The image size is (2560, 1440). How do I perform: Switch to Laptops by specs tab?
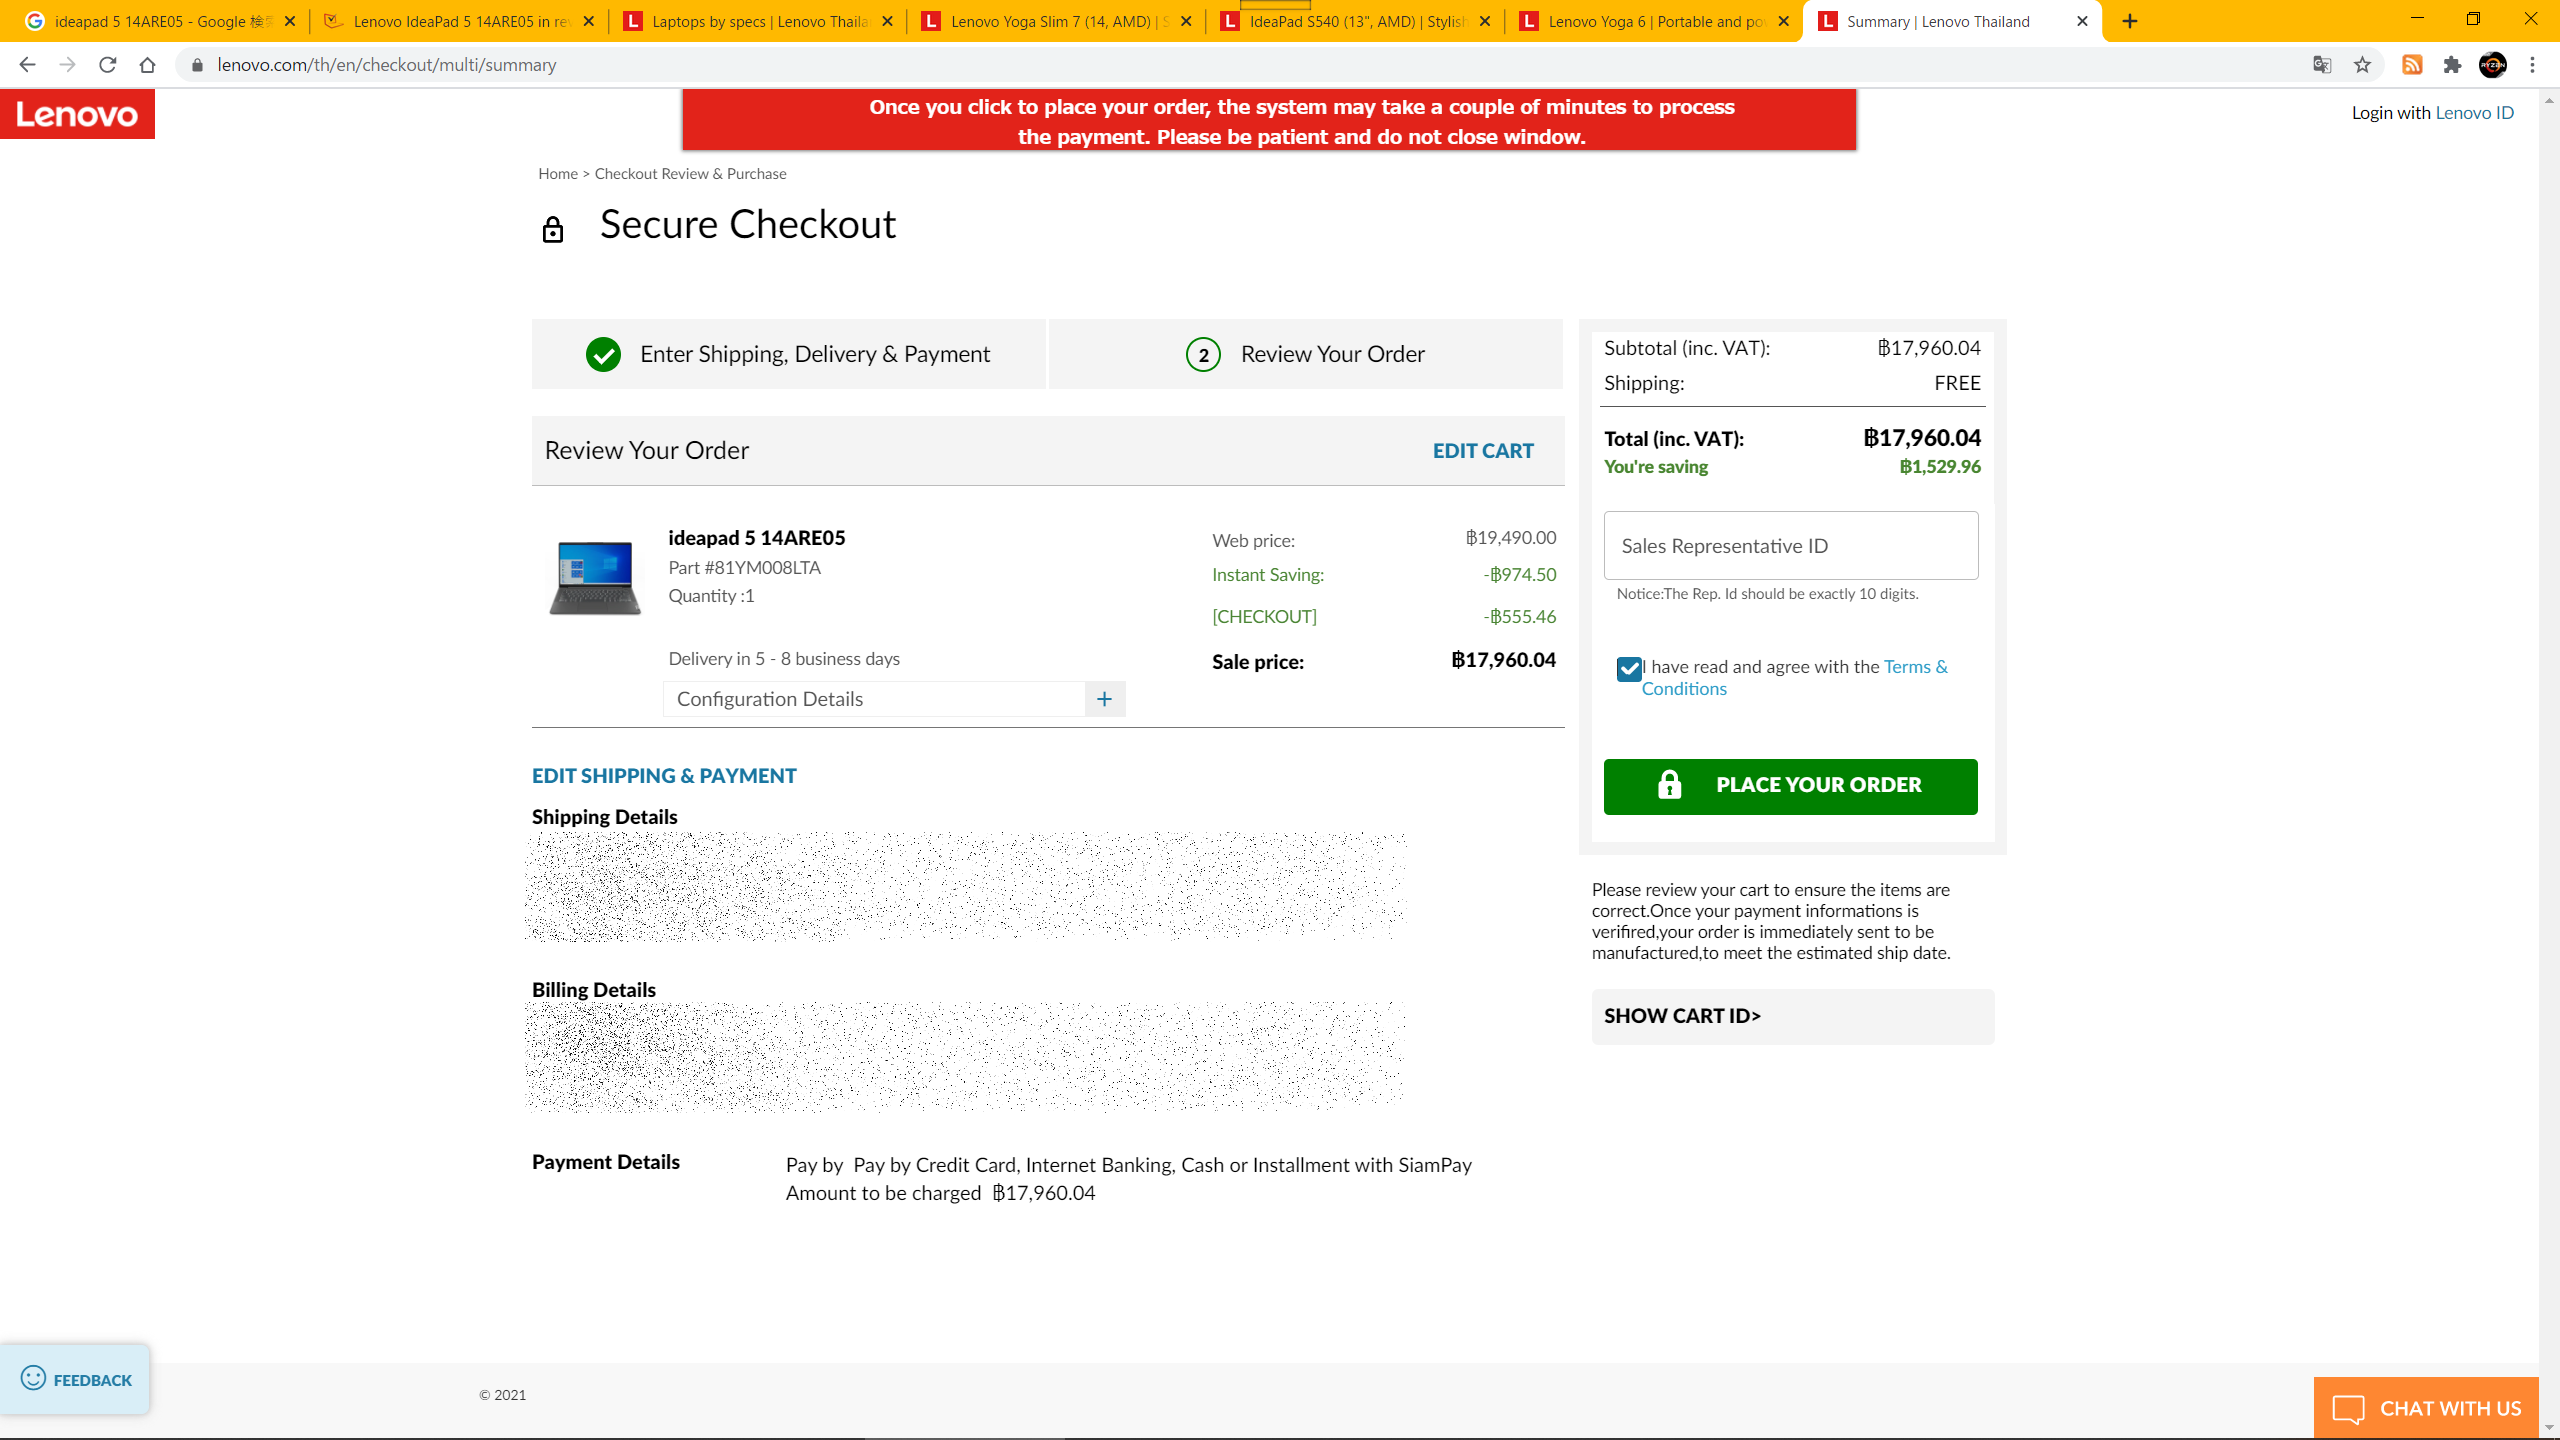coord(756,21)
